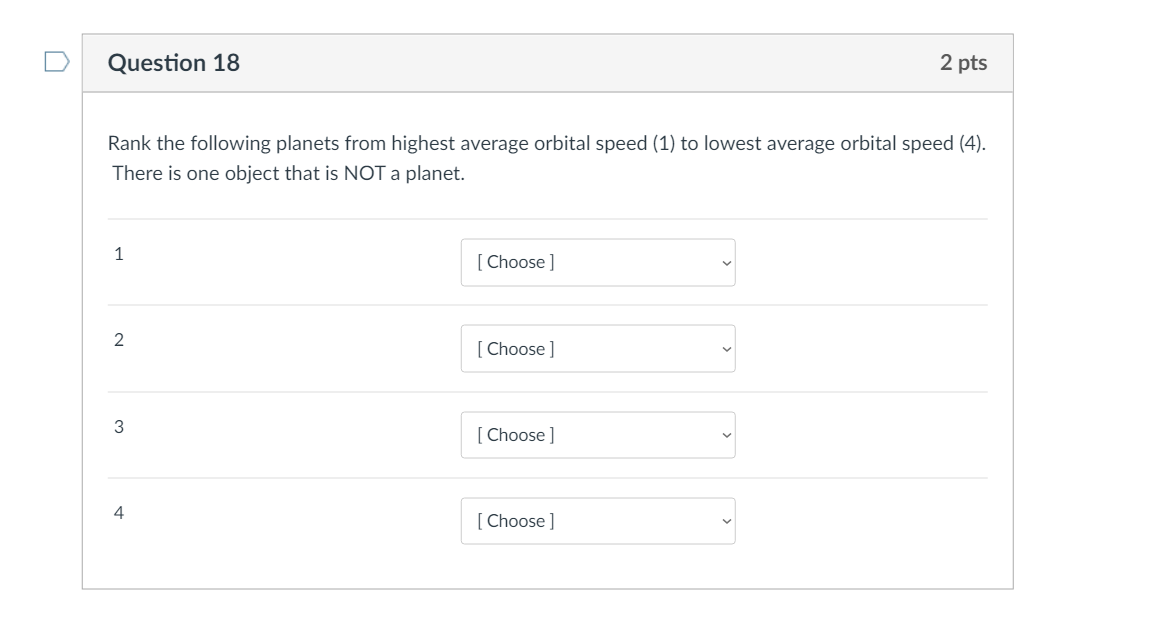1154x628 pixels.
Task: Click '[ Choose ]' placeholder text in first row
Action: pos(516,262)
